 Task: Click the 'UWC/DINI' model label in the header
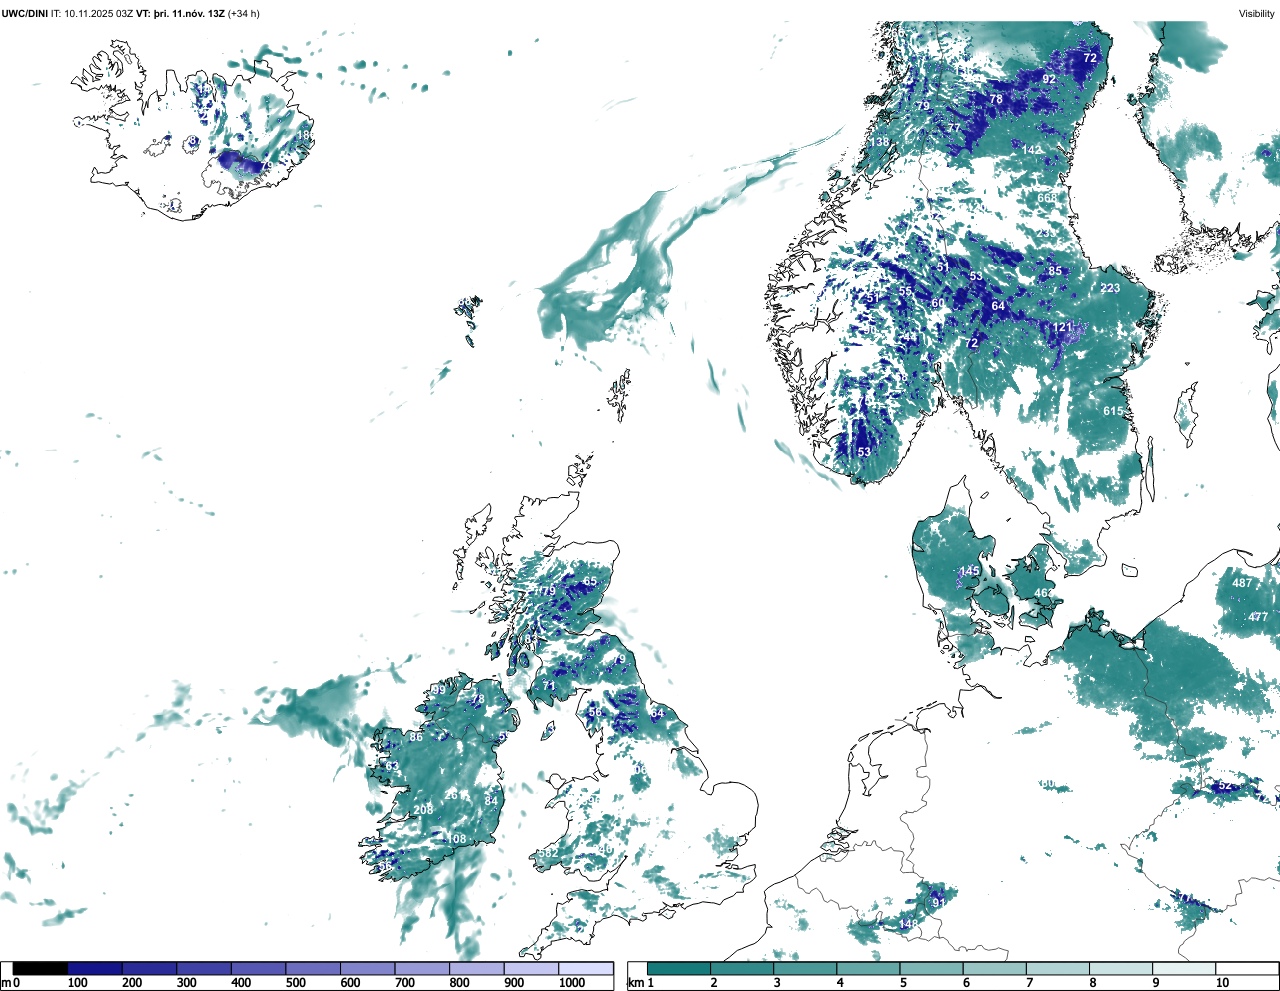point(25,13)
